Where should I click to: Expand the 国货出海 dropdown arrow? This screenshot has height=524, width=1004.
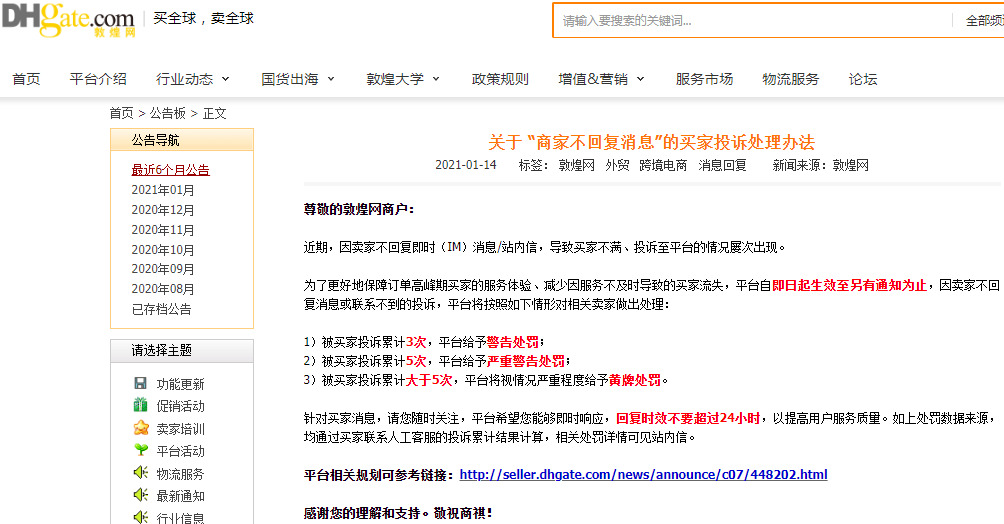[x=331, y=79]
